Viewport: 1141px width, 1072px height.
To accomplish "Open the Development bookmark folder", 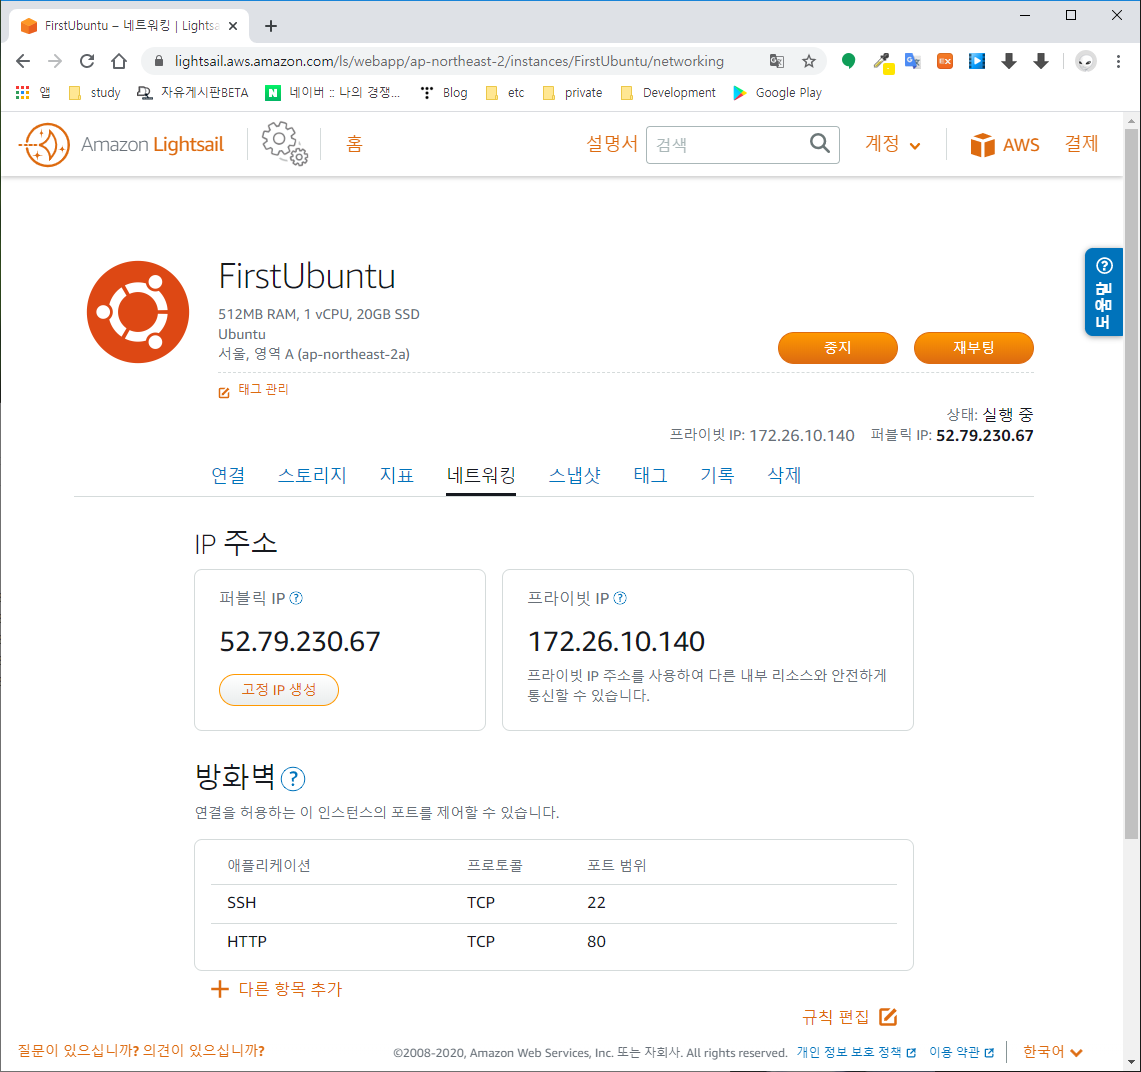I will pos(668,92).
